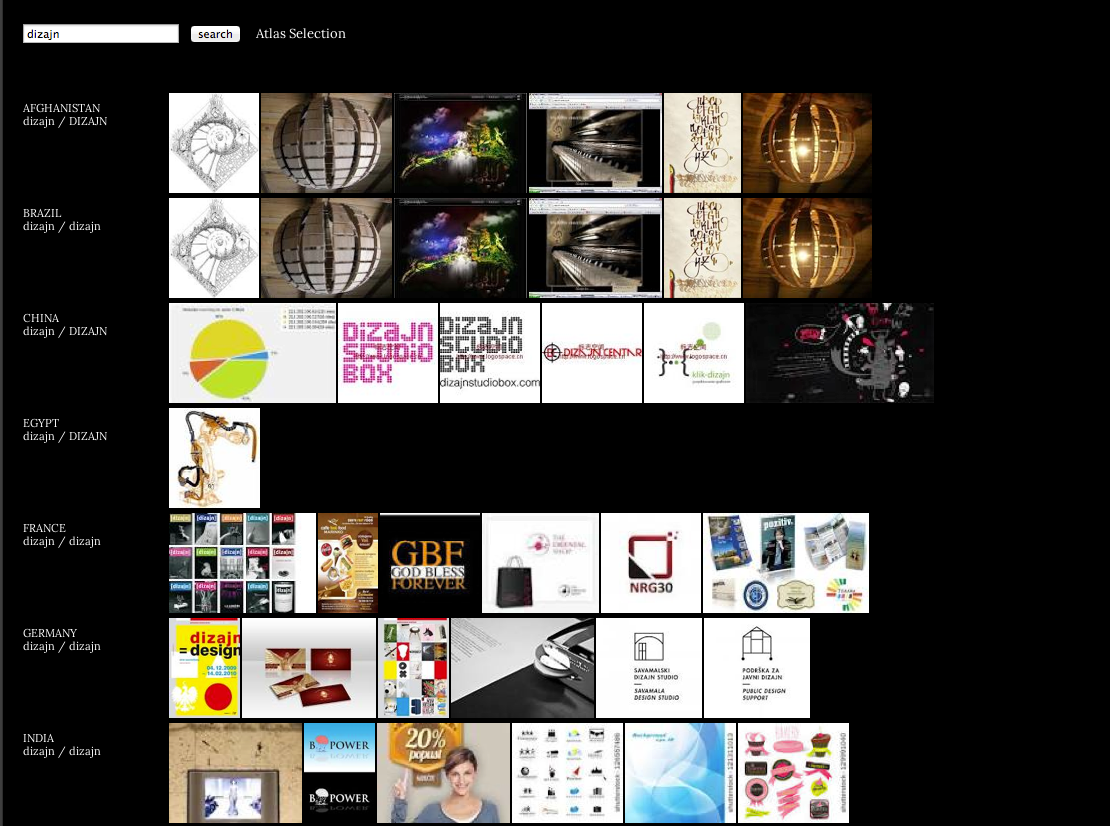Select the GERMANY country label
Image resolution: width=1110 pixels, height=826 pixels.
click(50, 633)
